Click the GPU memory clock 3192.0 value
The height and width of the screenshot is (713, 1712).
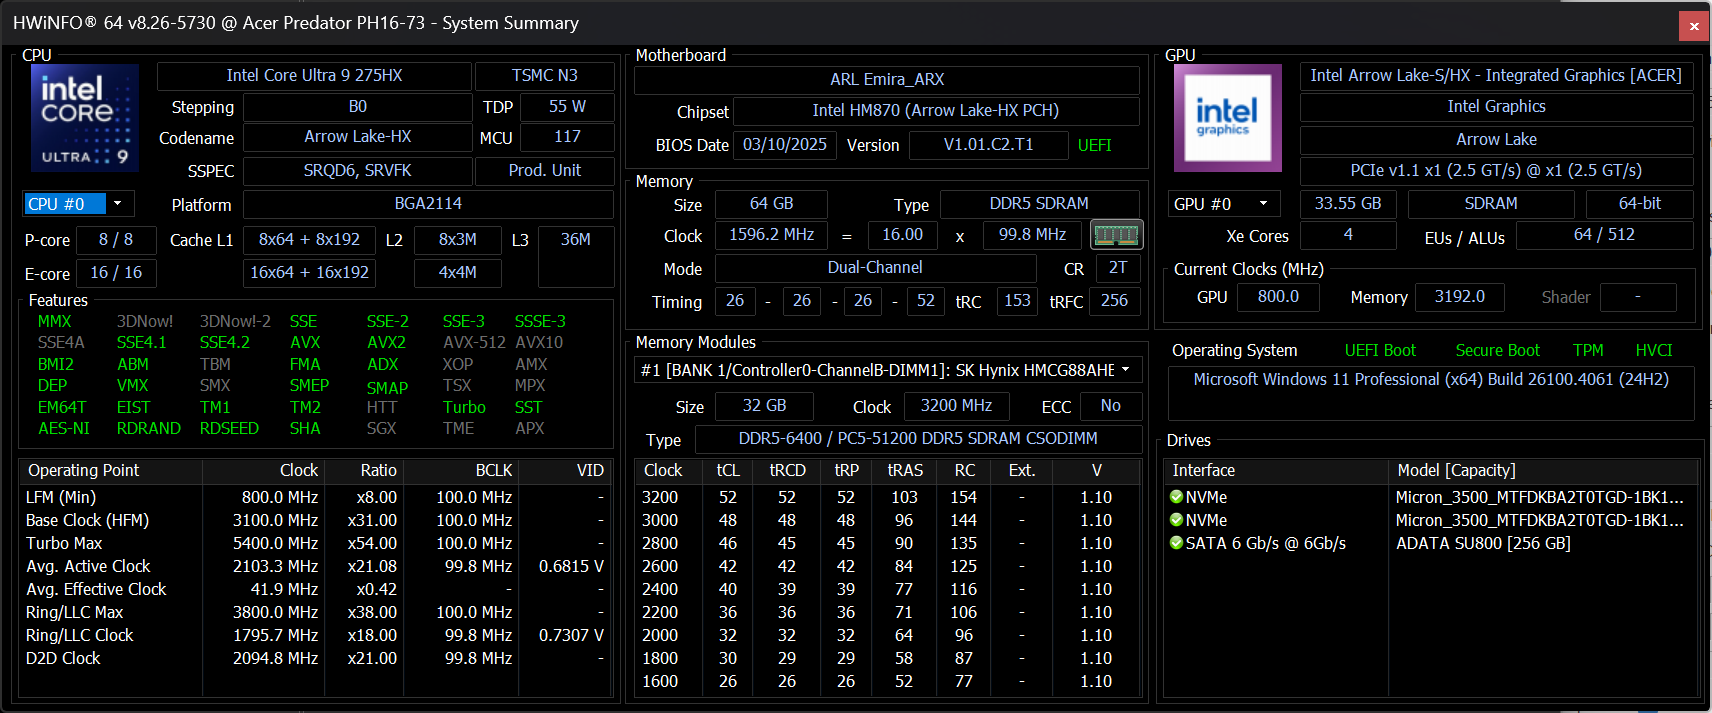pos(1459,297)
